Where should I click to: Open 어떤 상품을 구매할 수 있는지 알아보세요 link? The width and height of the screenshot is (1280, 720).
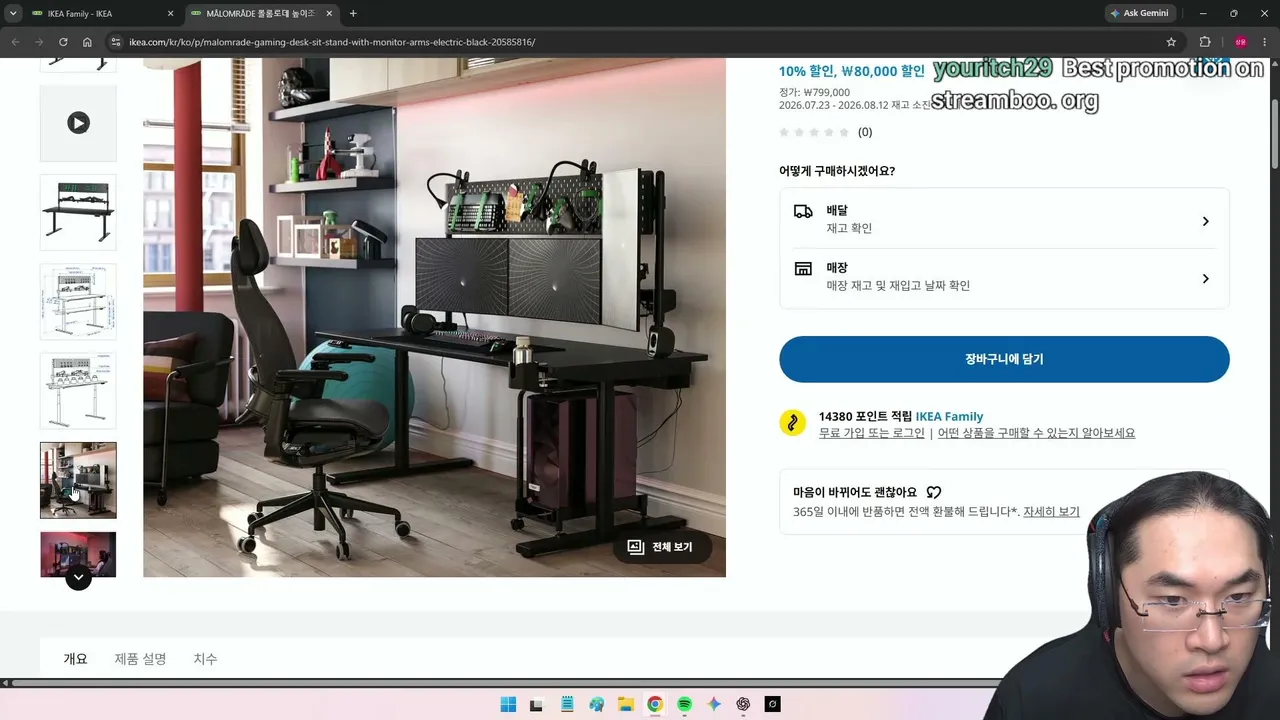(1036, 433)
